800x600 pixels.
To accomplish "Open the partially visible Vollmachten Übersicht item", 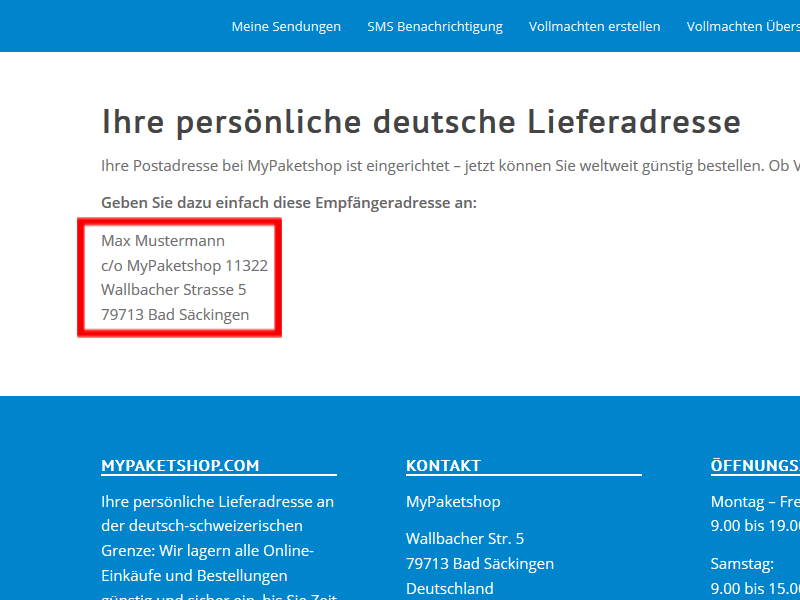I will 742,27.
